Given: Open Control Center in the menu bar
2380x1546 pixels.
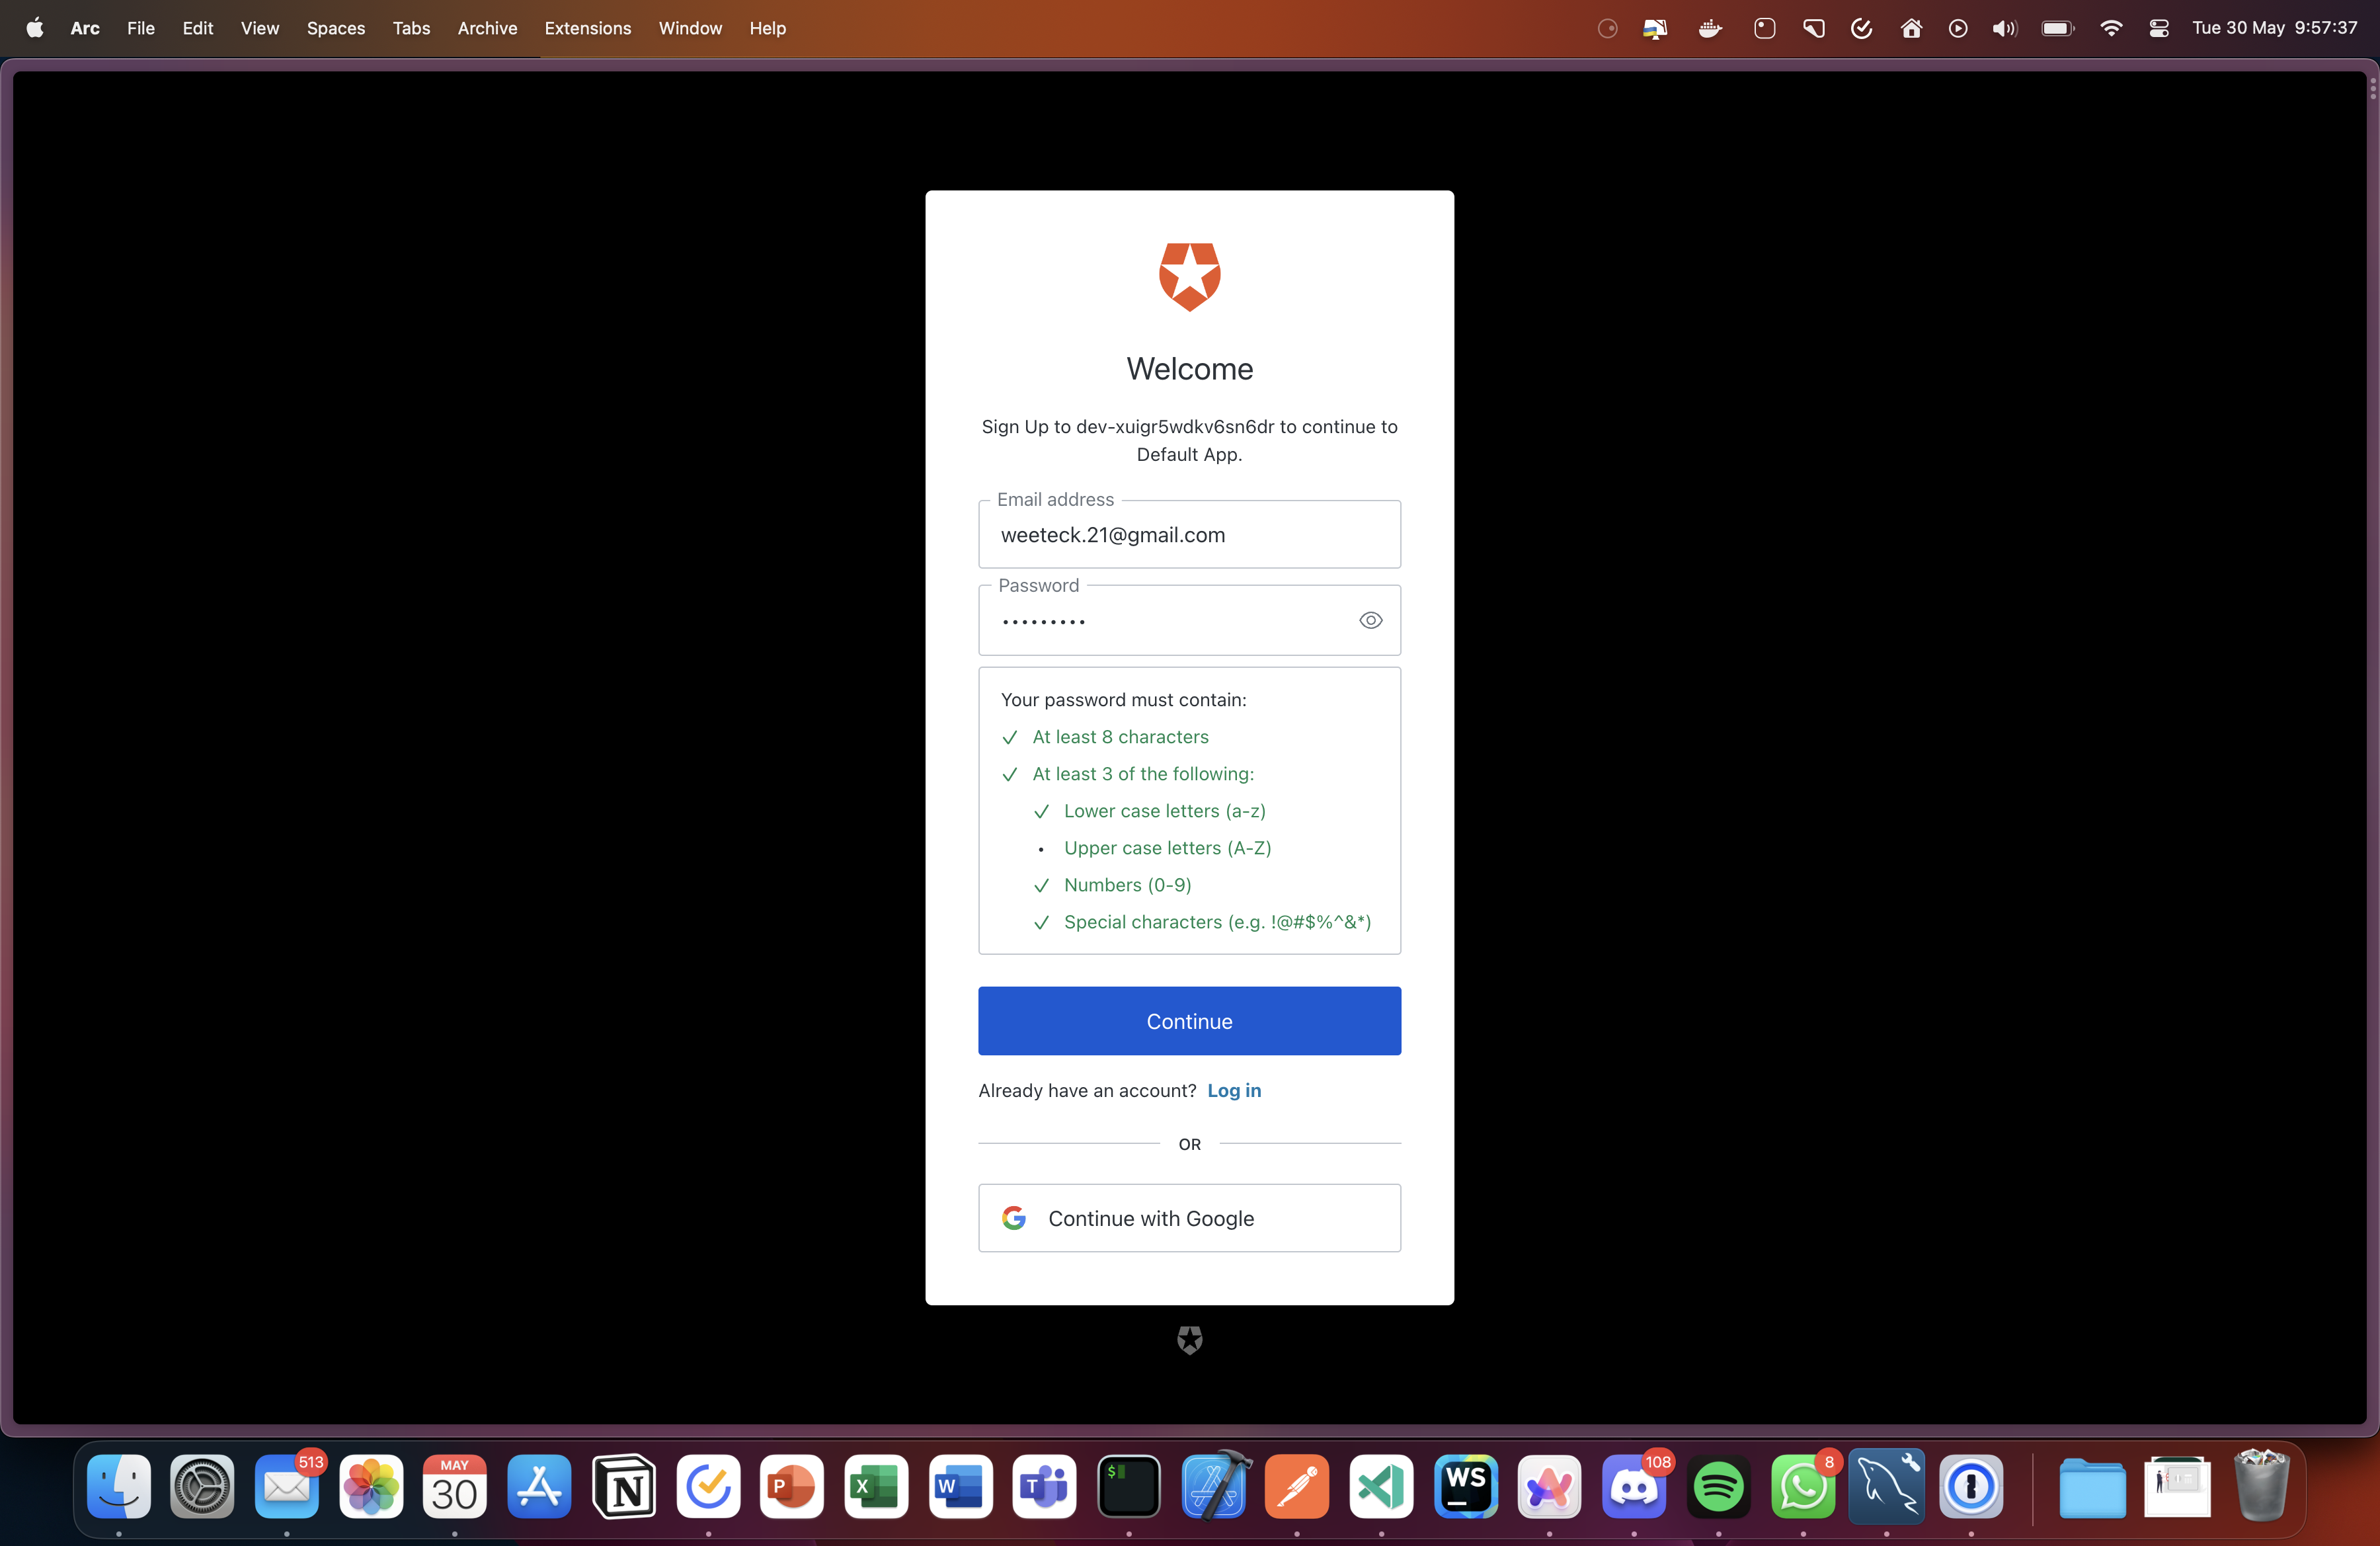Looking at the screenshot, I should 2158,28.
